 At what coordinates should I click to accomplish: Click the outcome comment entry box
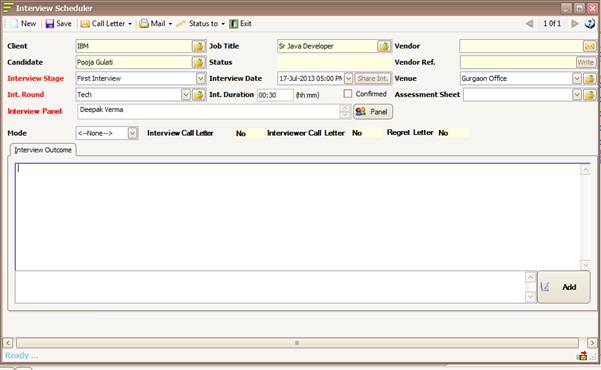coord(270,287)
